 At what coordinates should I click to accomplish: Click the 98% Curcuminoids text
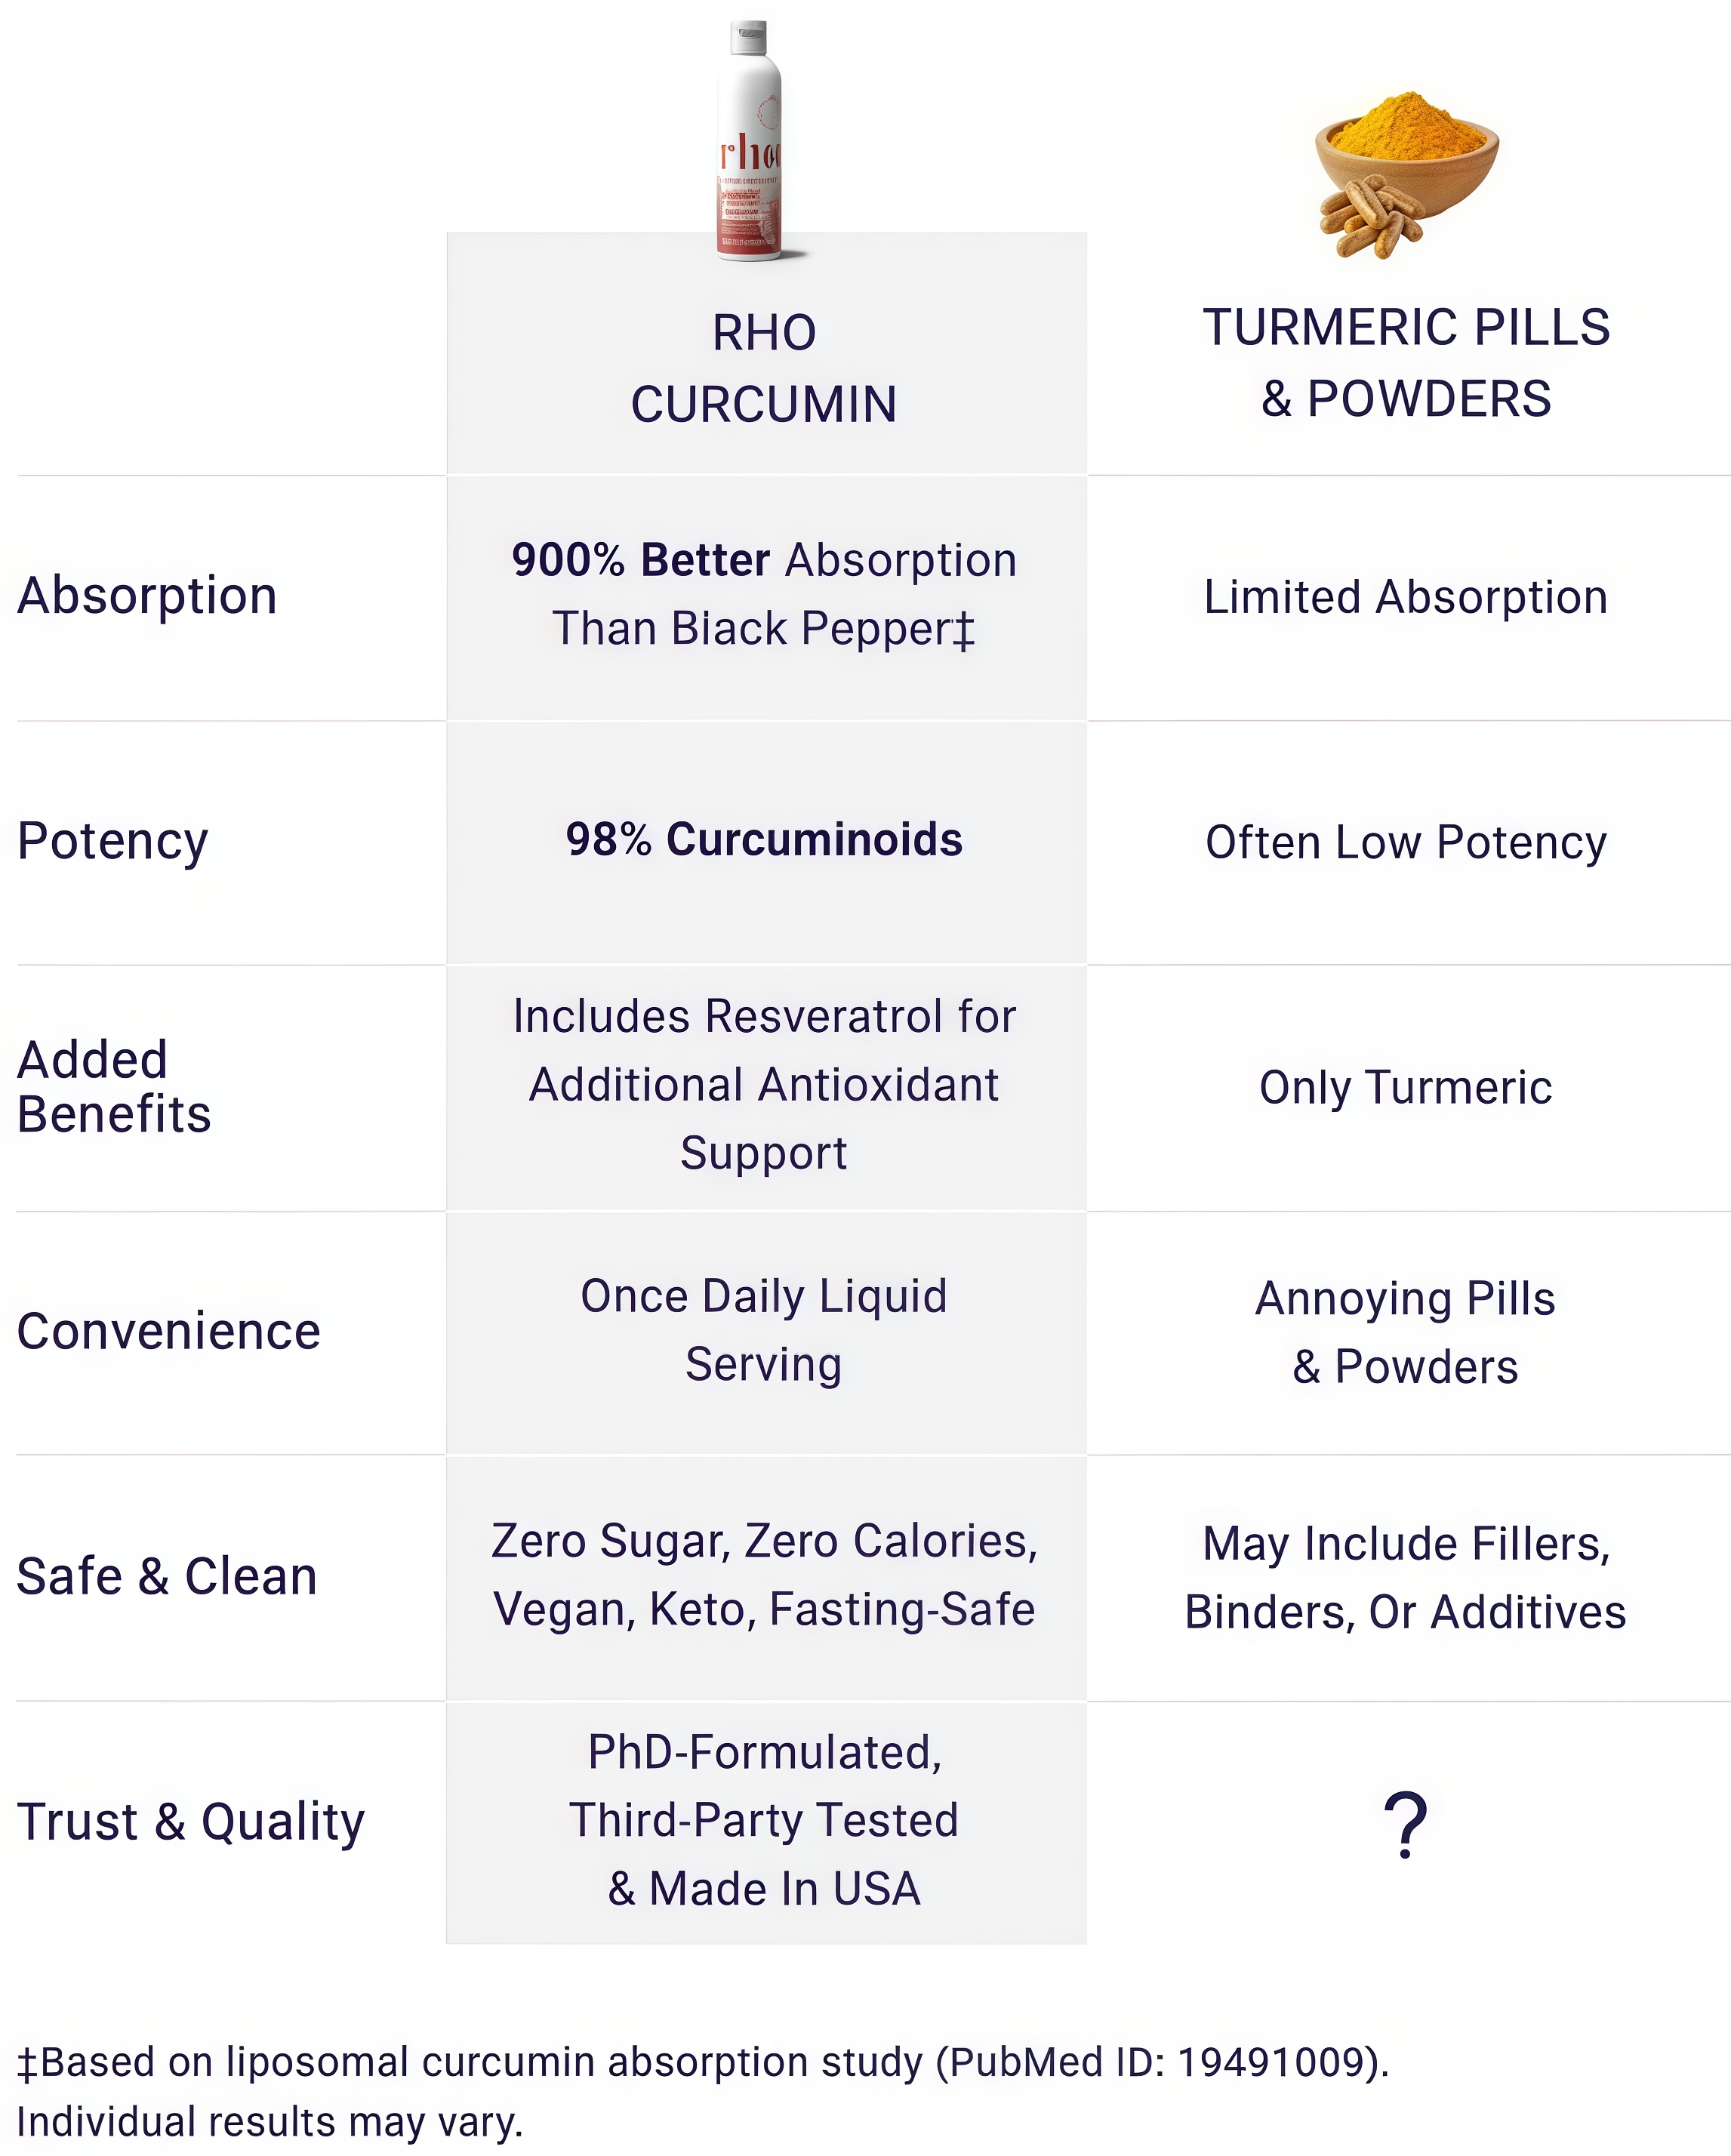pos(764,840)
